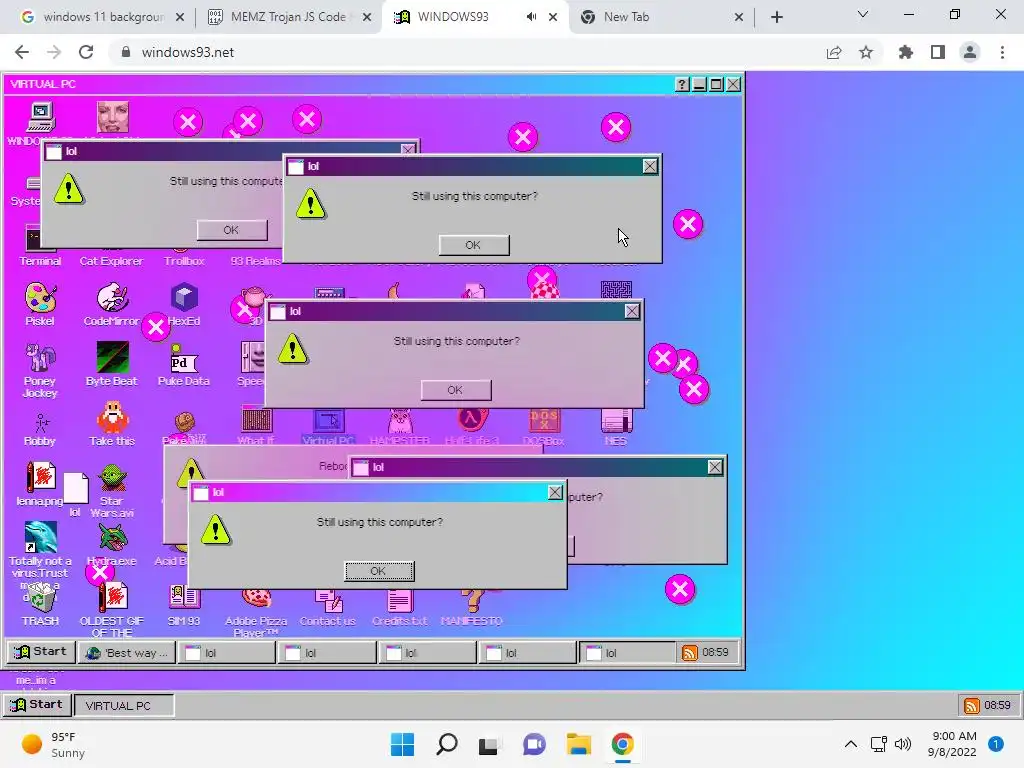Screen dimensions: 1024x768
Task: Go back using the browser back arrow
Action: pyautogui.click(x=22, y=52)
